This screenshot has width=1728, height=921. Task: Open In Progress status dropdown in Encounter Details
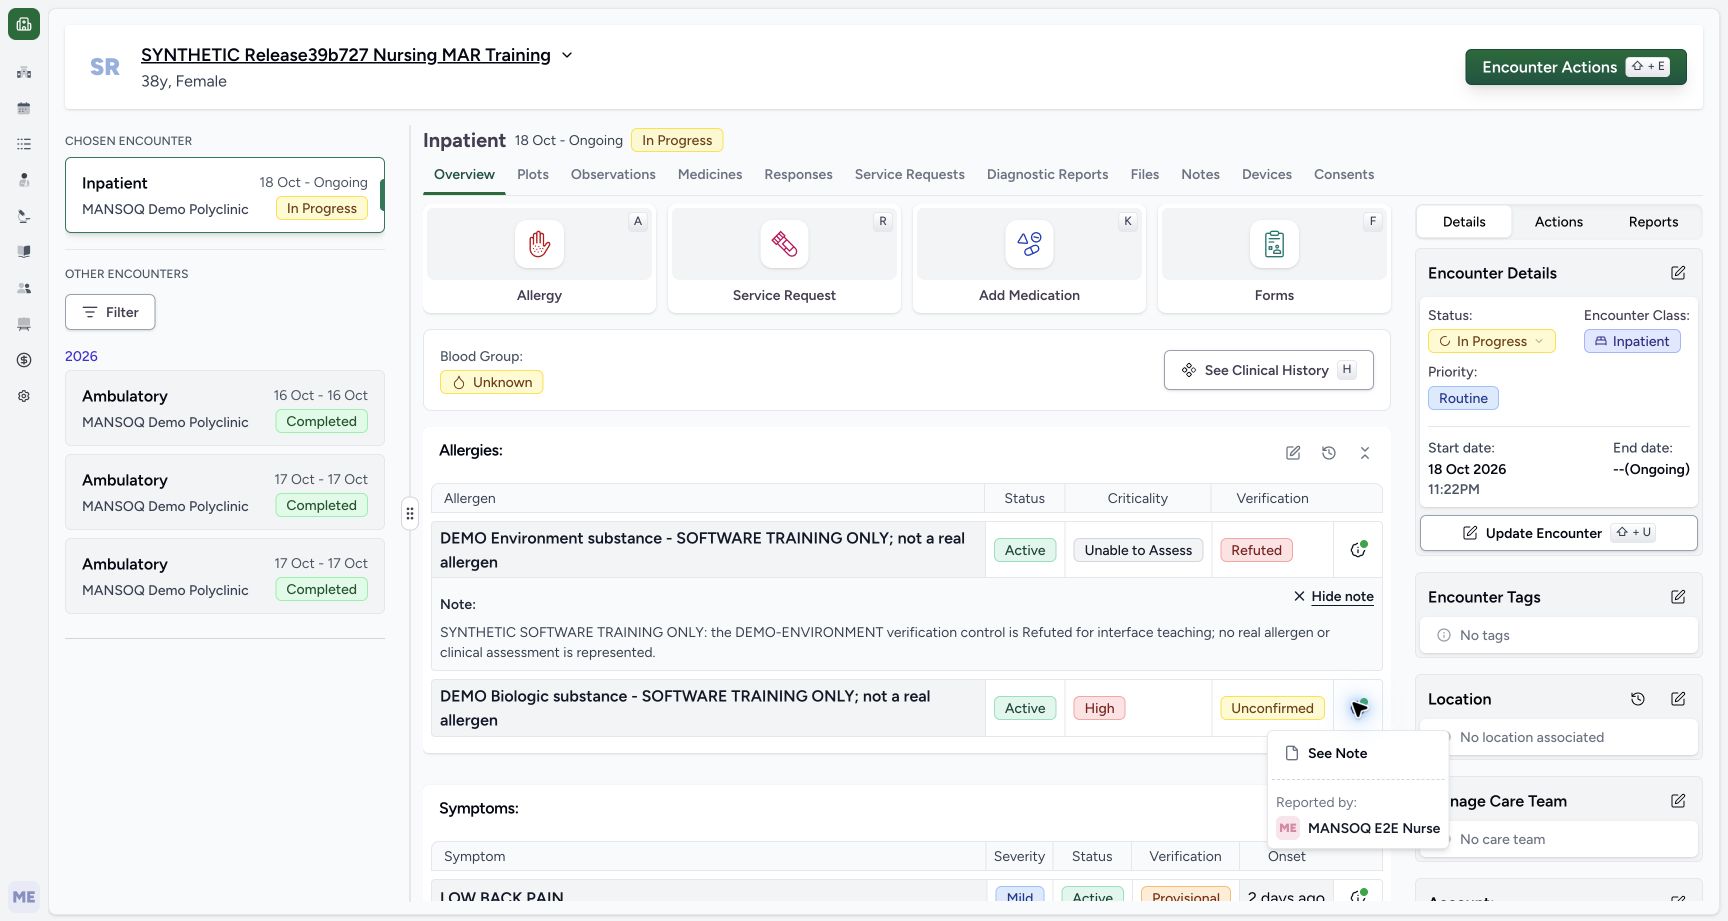(1491, 341)
